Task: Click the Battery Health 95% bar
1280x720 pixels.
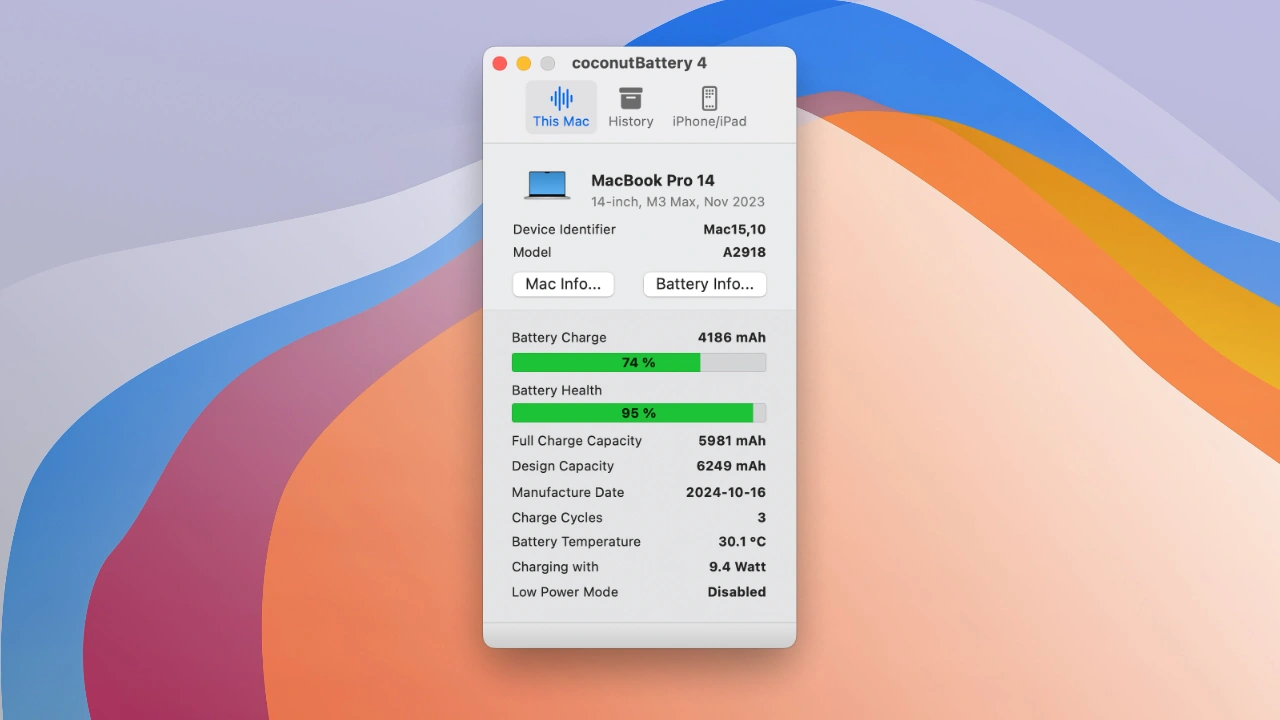Action: coord(638,413)
